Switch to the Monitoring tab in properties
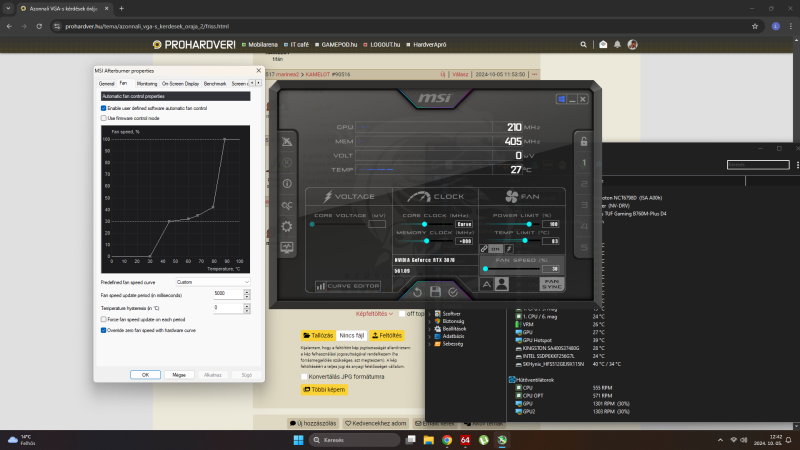Image resolution: width=800 pixels, height=450 pixels. click(146, 84)
